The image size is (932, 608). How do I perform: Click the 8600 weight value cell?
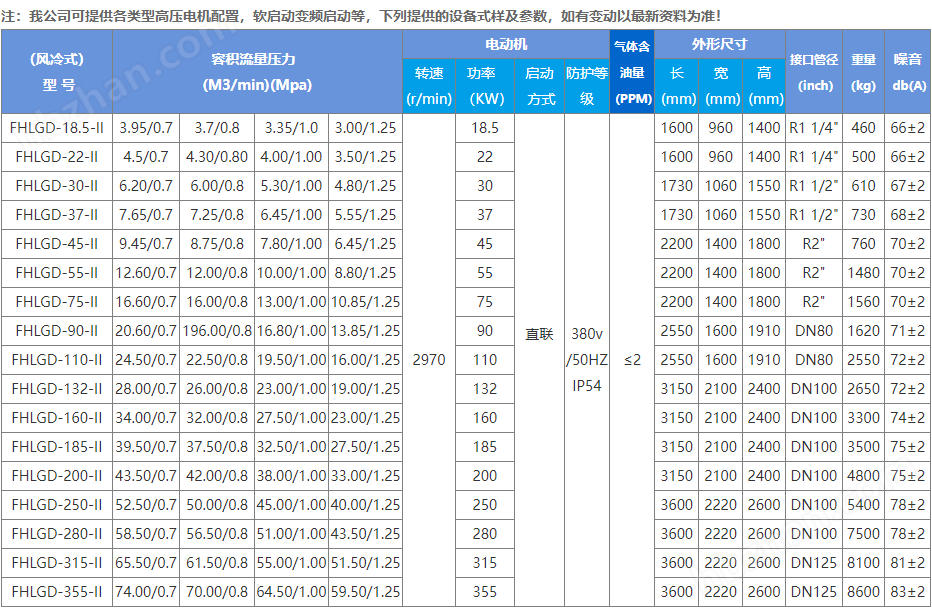tap(863, 592)
